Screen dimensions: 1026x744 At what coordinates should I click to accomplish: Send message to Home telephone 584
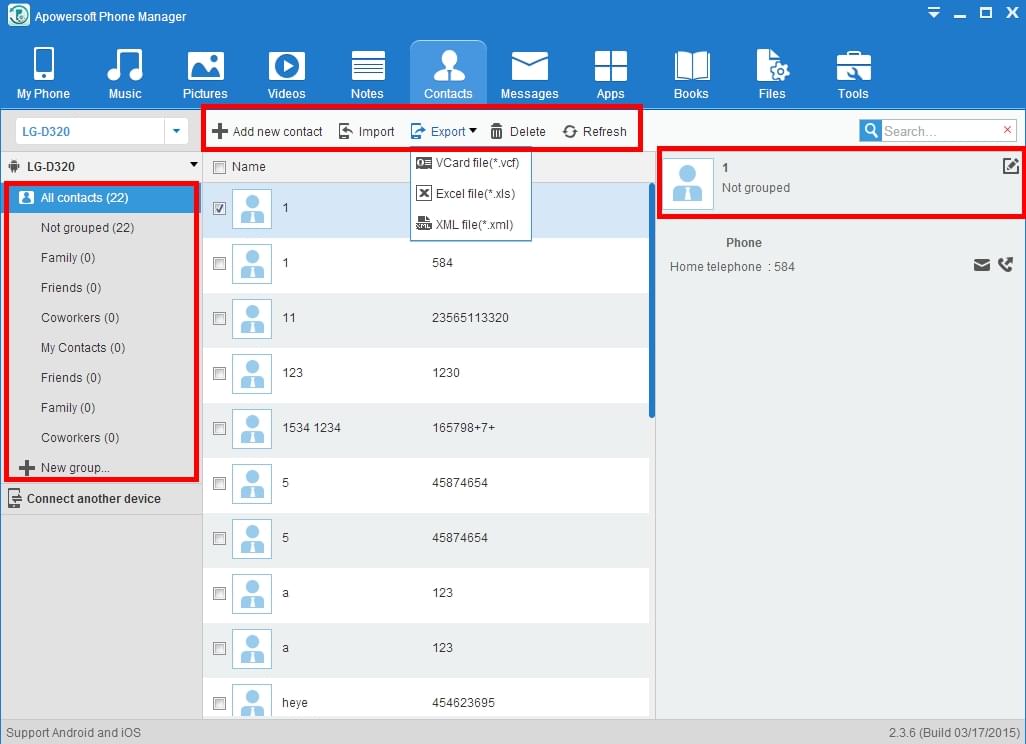point(982,264)
